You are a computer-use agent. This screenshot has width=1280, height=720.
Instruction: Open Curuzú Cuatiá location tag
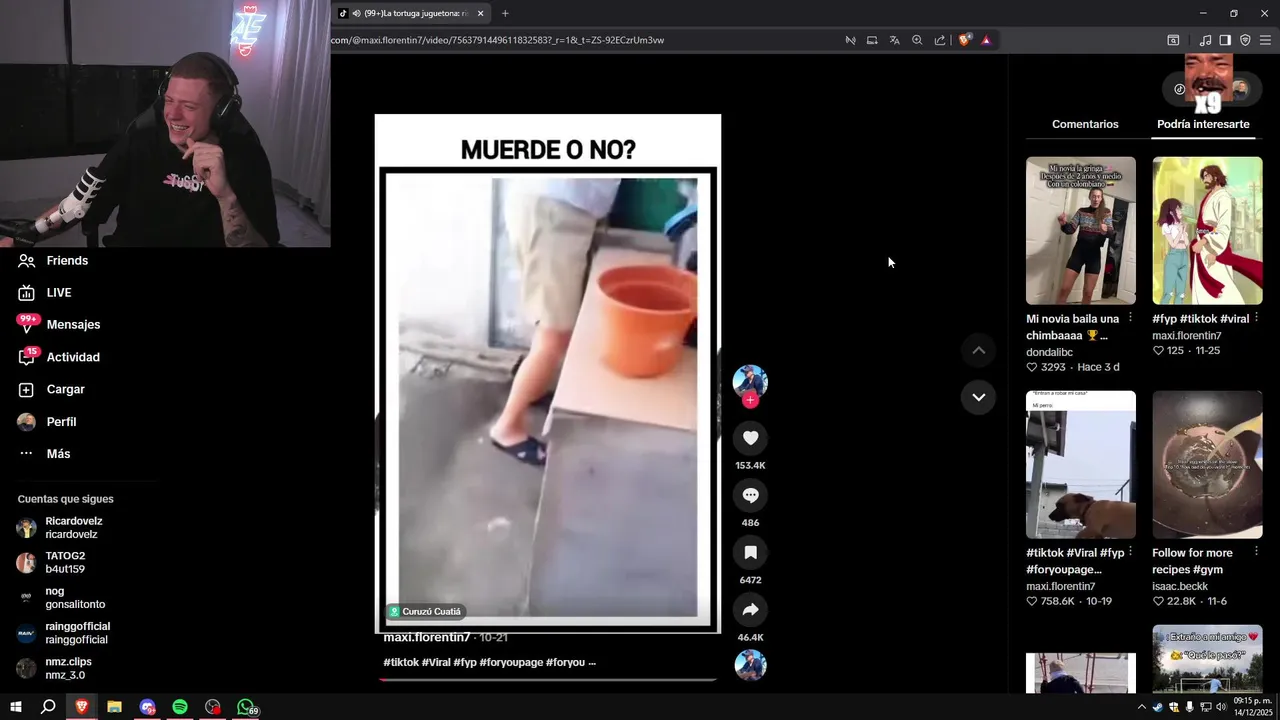(425, 611)
